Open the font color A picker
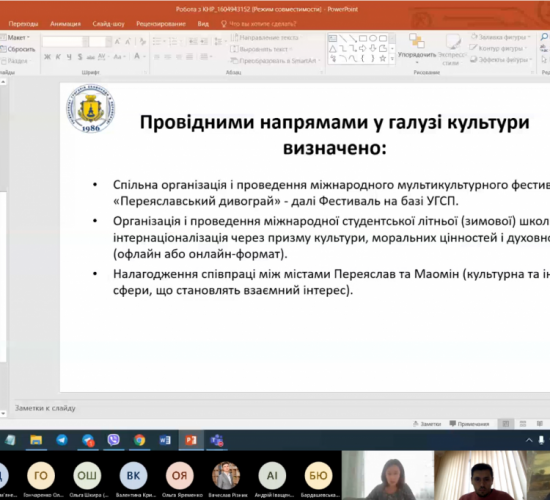The image size is (550, 500). (x=137, y=56)
